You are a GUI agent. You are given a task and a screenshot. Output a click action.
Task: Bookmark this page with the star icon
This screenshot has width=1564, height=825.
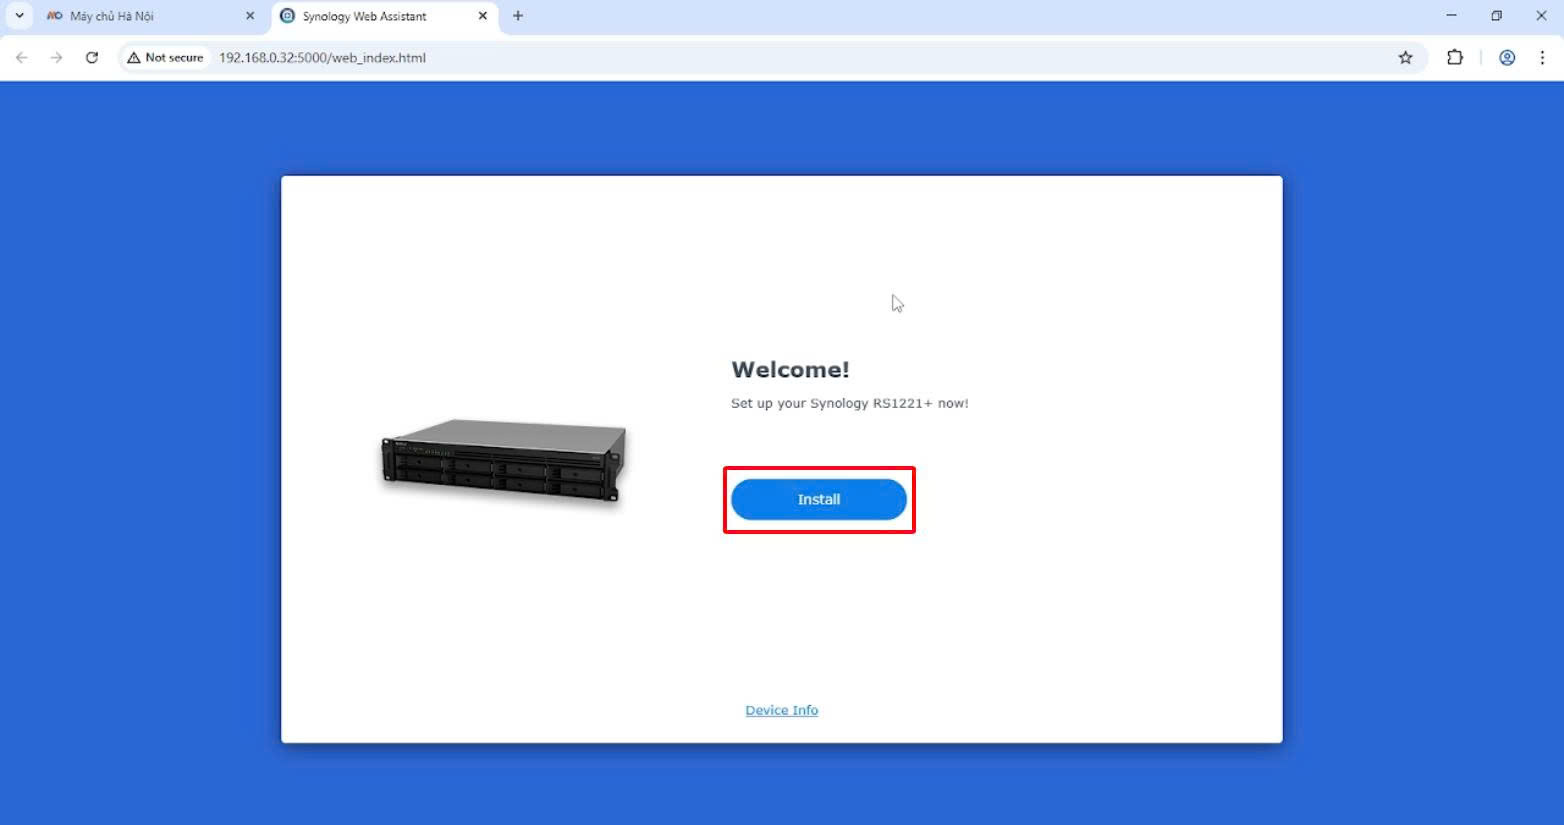pyautogui.click(x=1405, y=58)
